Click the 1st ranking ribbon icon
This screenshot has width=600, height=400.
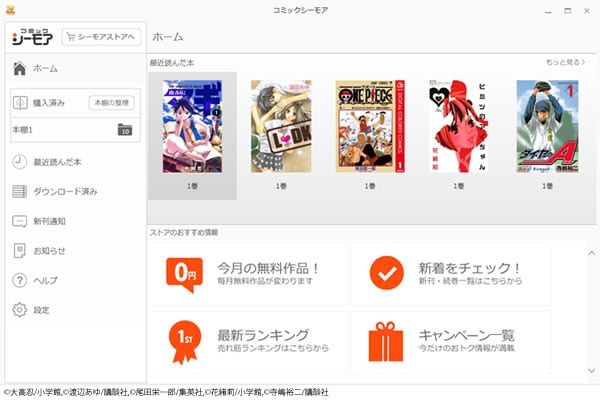[185, 342]
